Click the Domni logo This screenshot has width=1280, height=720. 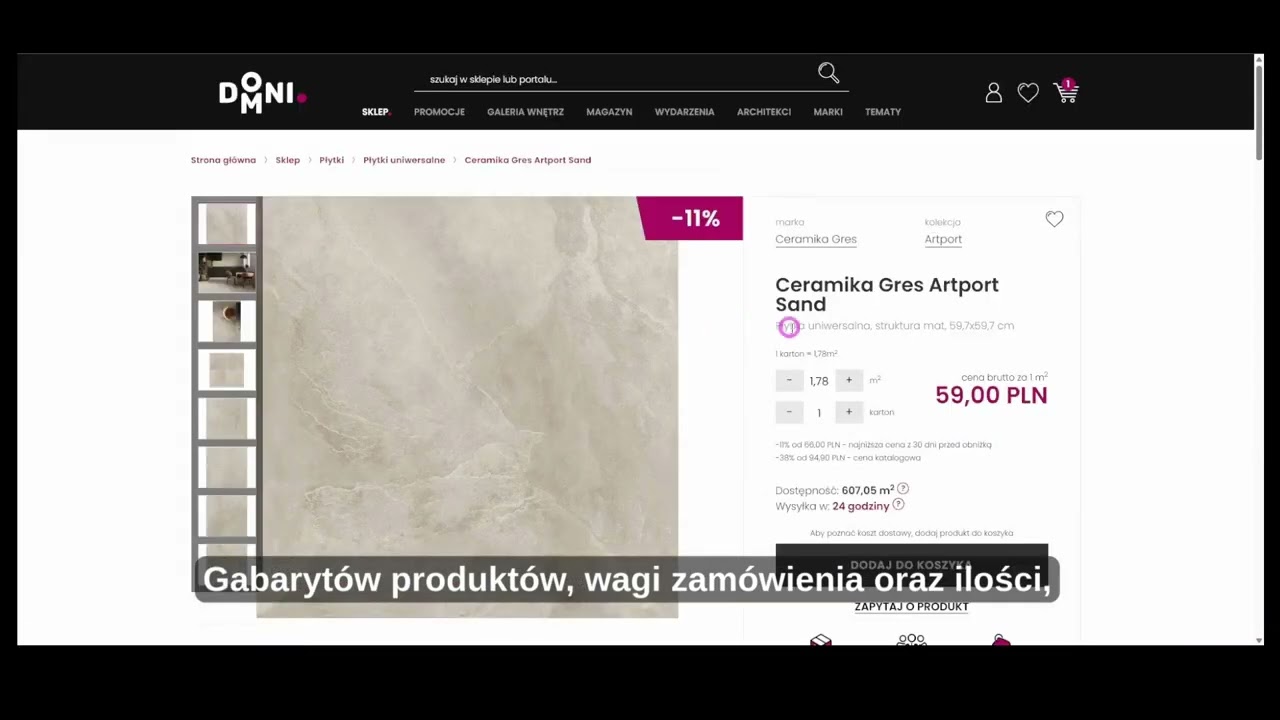pyautogui.click(x=262, y=93)
